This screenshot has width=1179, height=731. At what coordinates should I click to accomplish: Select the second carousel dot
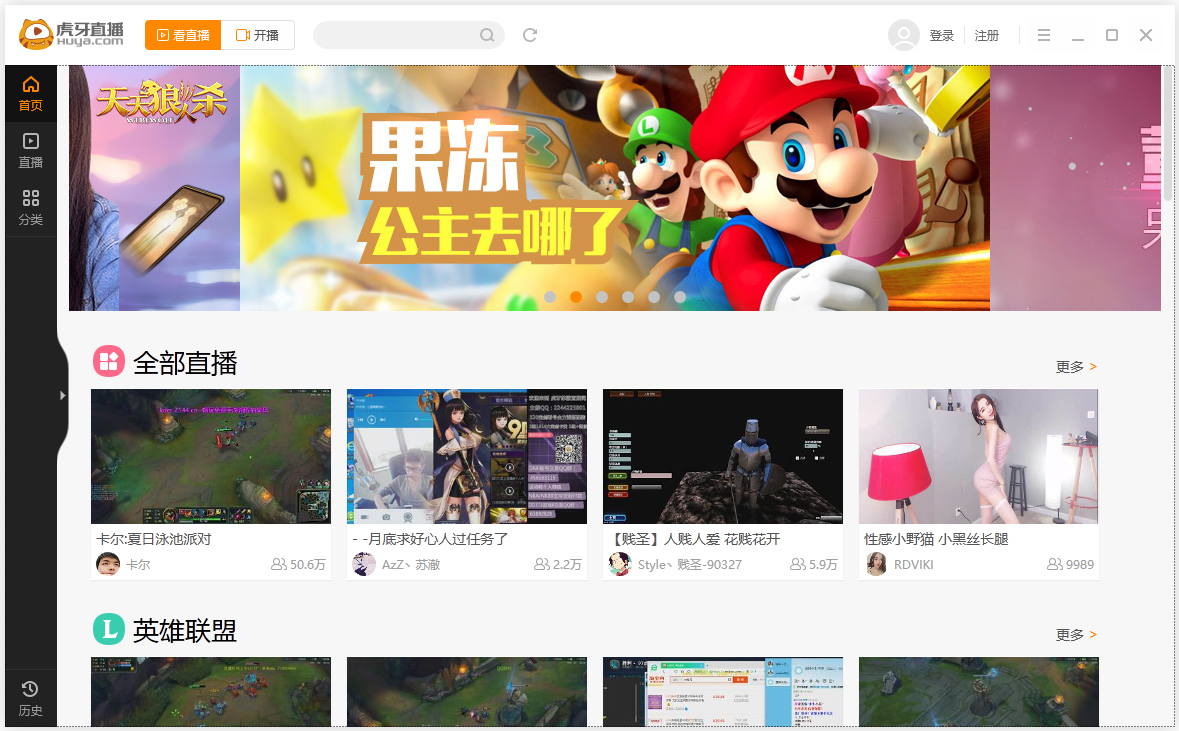[x=576, y=297]
